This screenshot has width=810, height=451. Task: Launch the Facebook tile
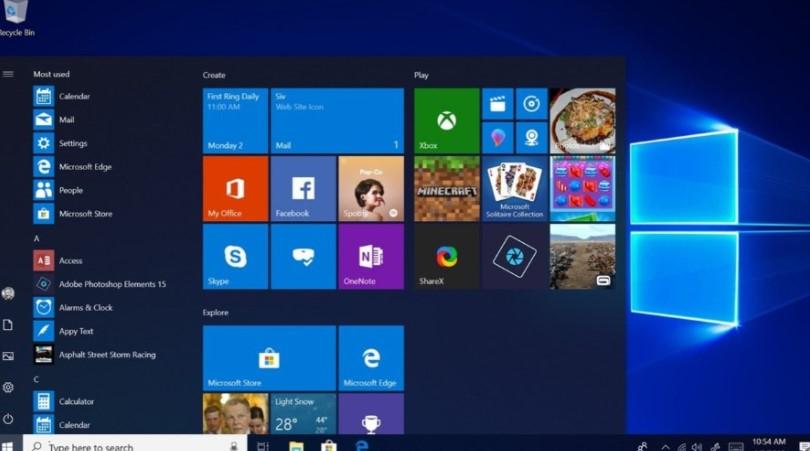303,189
